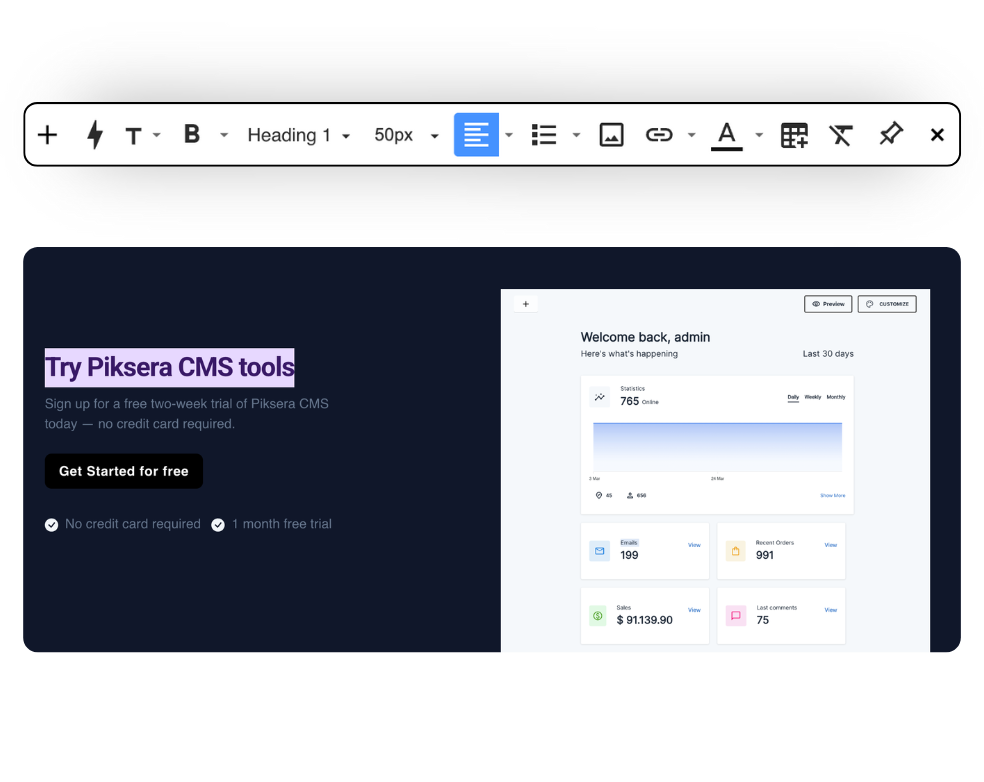
Task: Click the plus add-block icon in toolbar
Action: pos(47,135)
